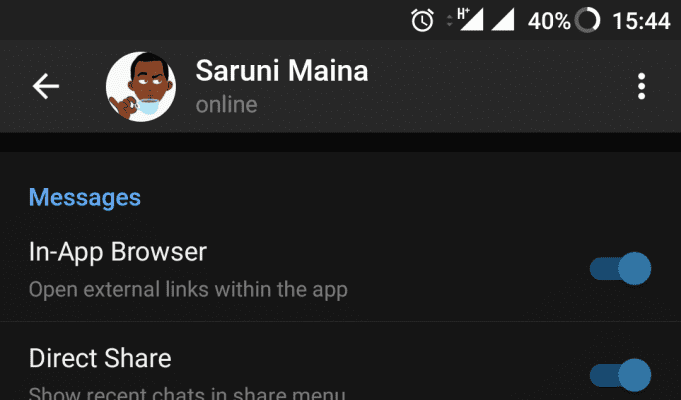Tap the Messages section header
Image resolution: width=681 pixels, height=400 pixels.
click(85, 198)
